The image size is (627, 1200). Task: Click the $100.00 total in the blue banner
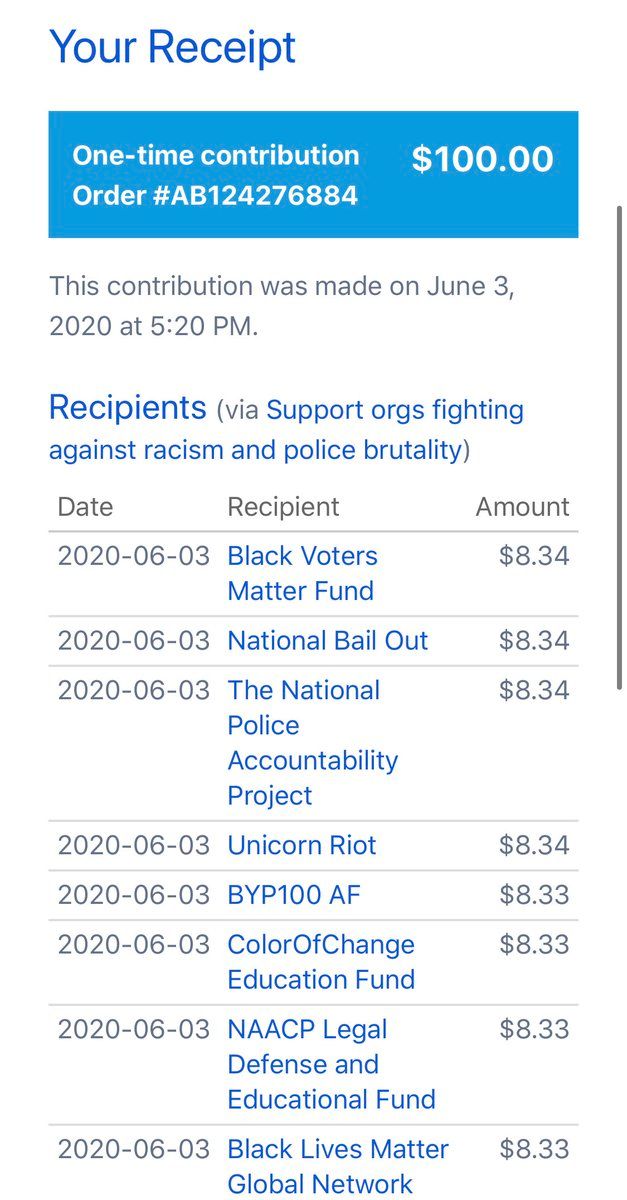click(482, 160)
